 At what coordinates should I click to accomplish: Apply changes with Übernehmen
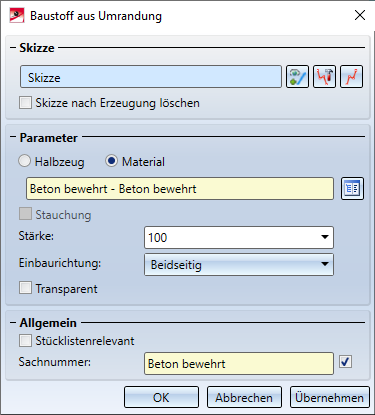click(330, 397)
